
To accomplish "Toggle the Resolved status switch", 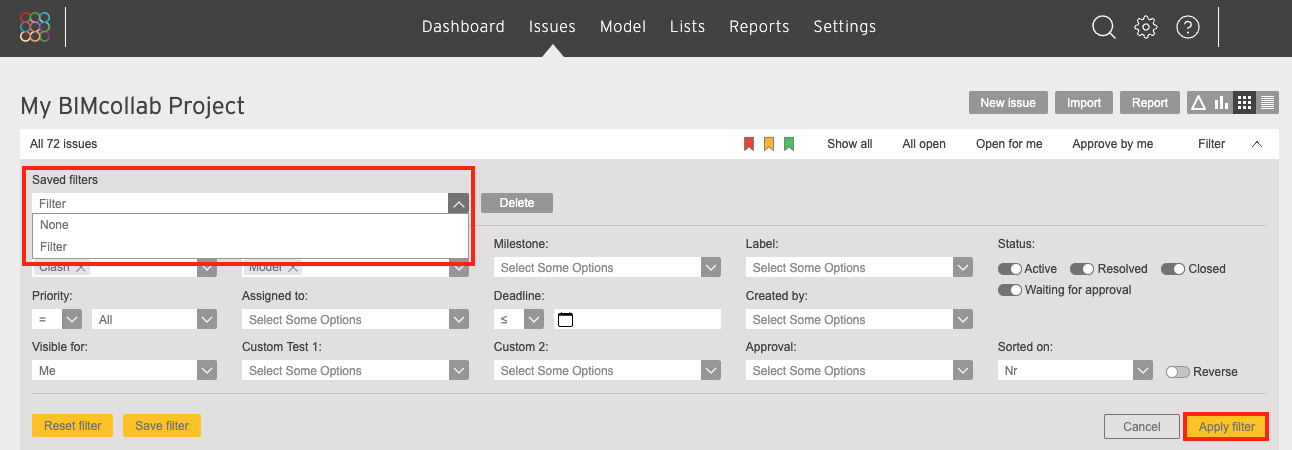I will (x=1082, y=269).
